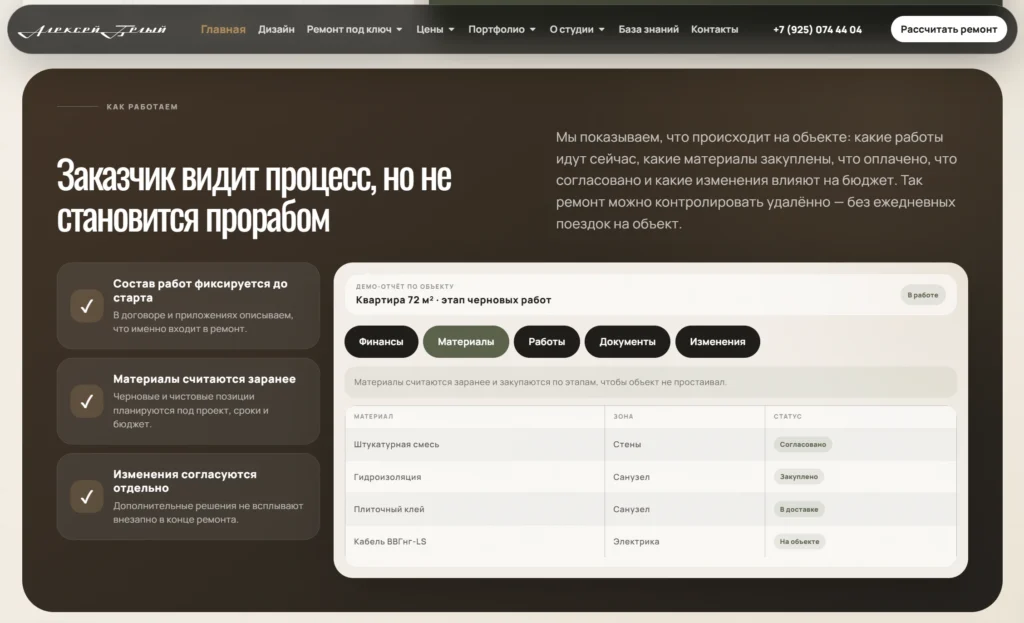The height and width of the screenshot is (623, 1024).
Task: Select the Гидроизоляция cell
Action: pyautogui.click(x=475, y=477)
